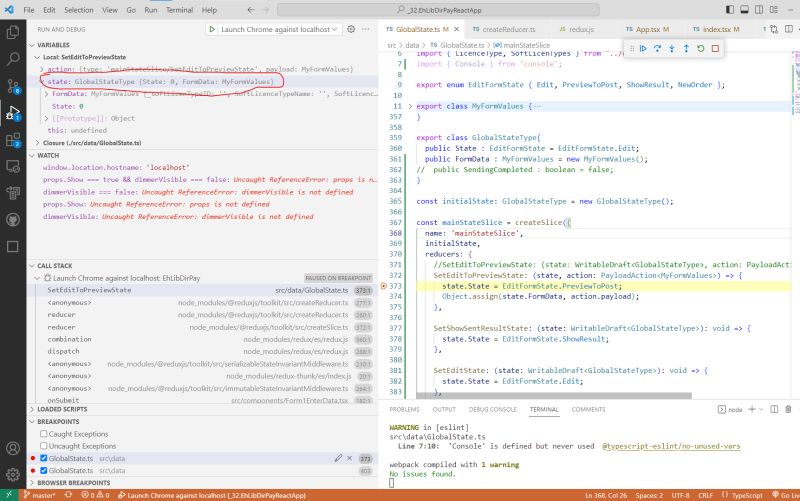Stop the debug session
Screen dimensions: 800x501
(715, 48)
